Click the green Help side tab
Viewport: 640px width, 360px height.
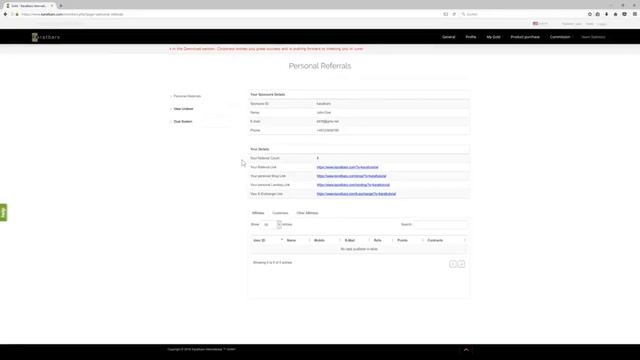[3, 213]
